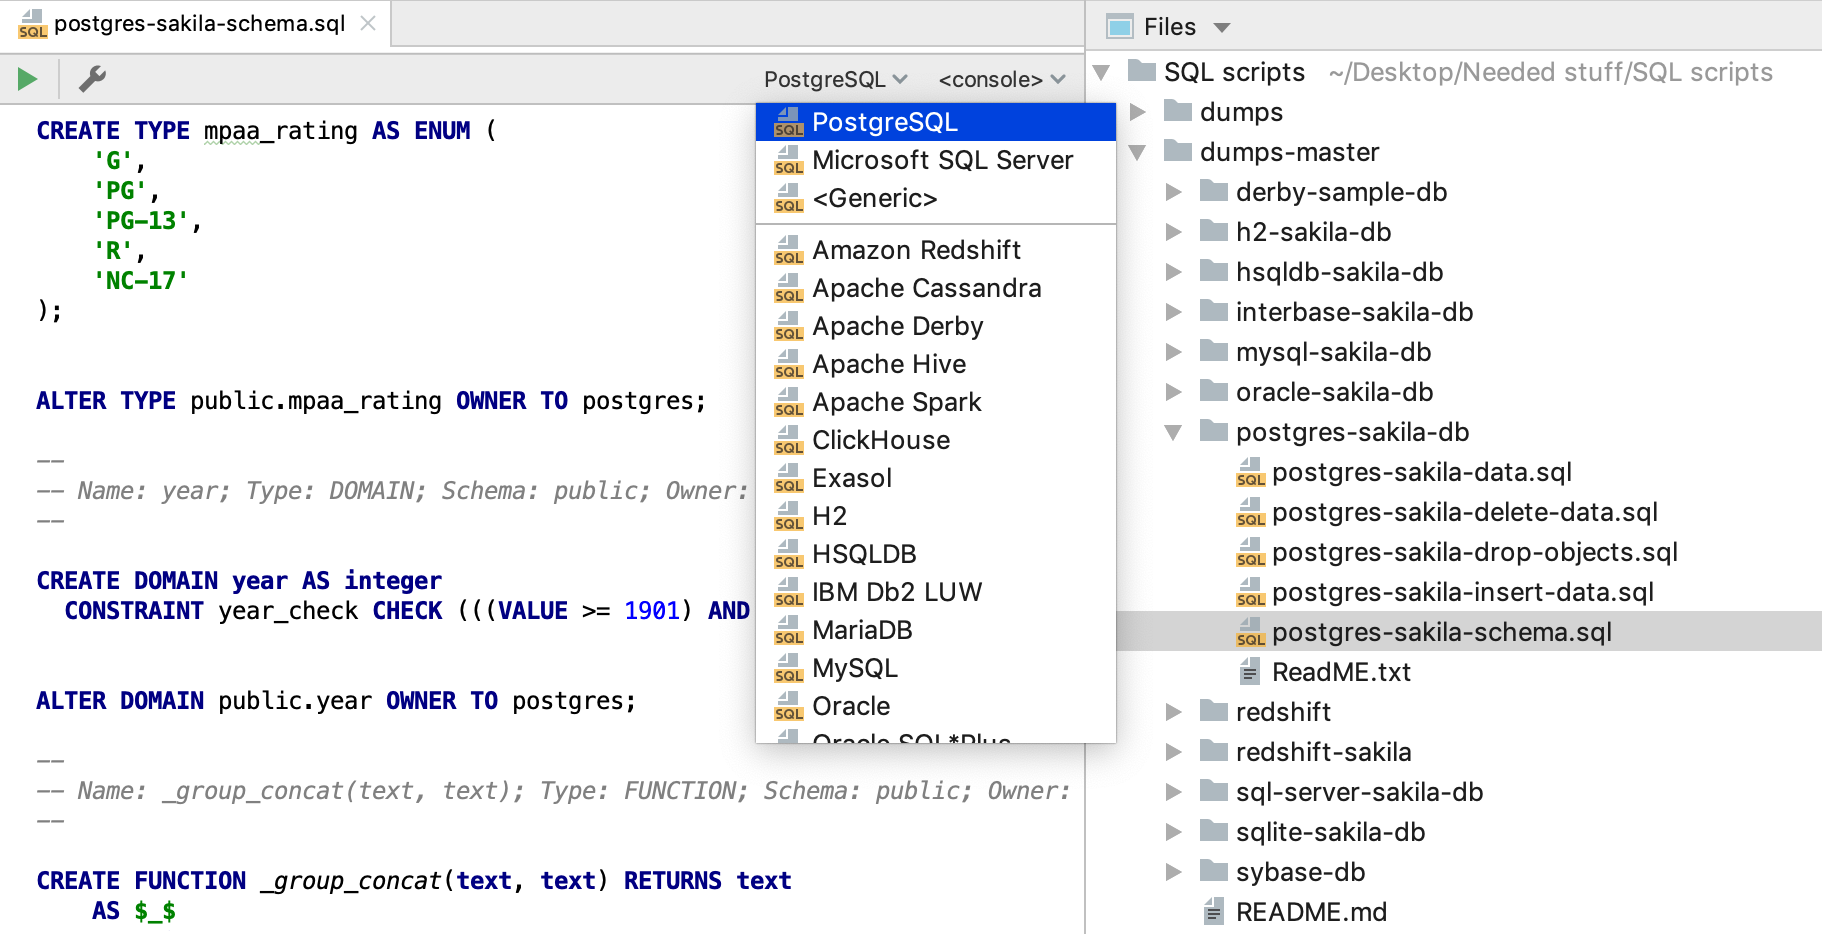
Task: Click the sybase-db folder icon
Action: 1214,871
